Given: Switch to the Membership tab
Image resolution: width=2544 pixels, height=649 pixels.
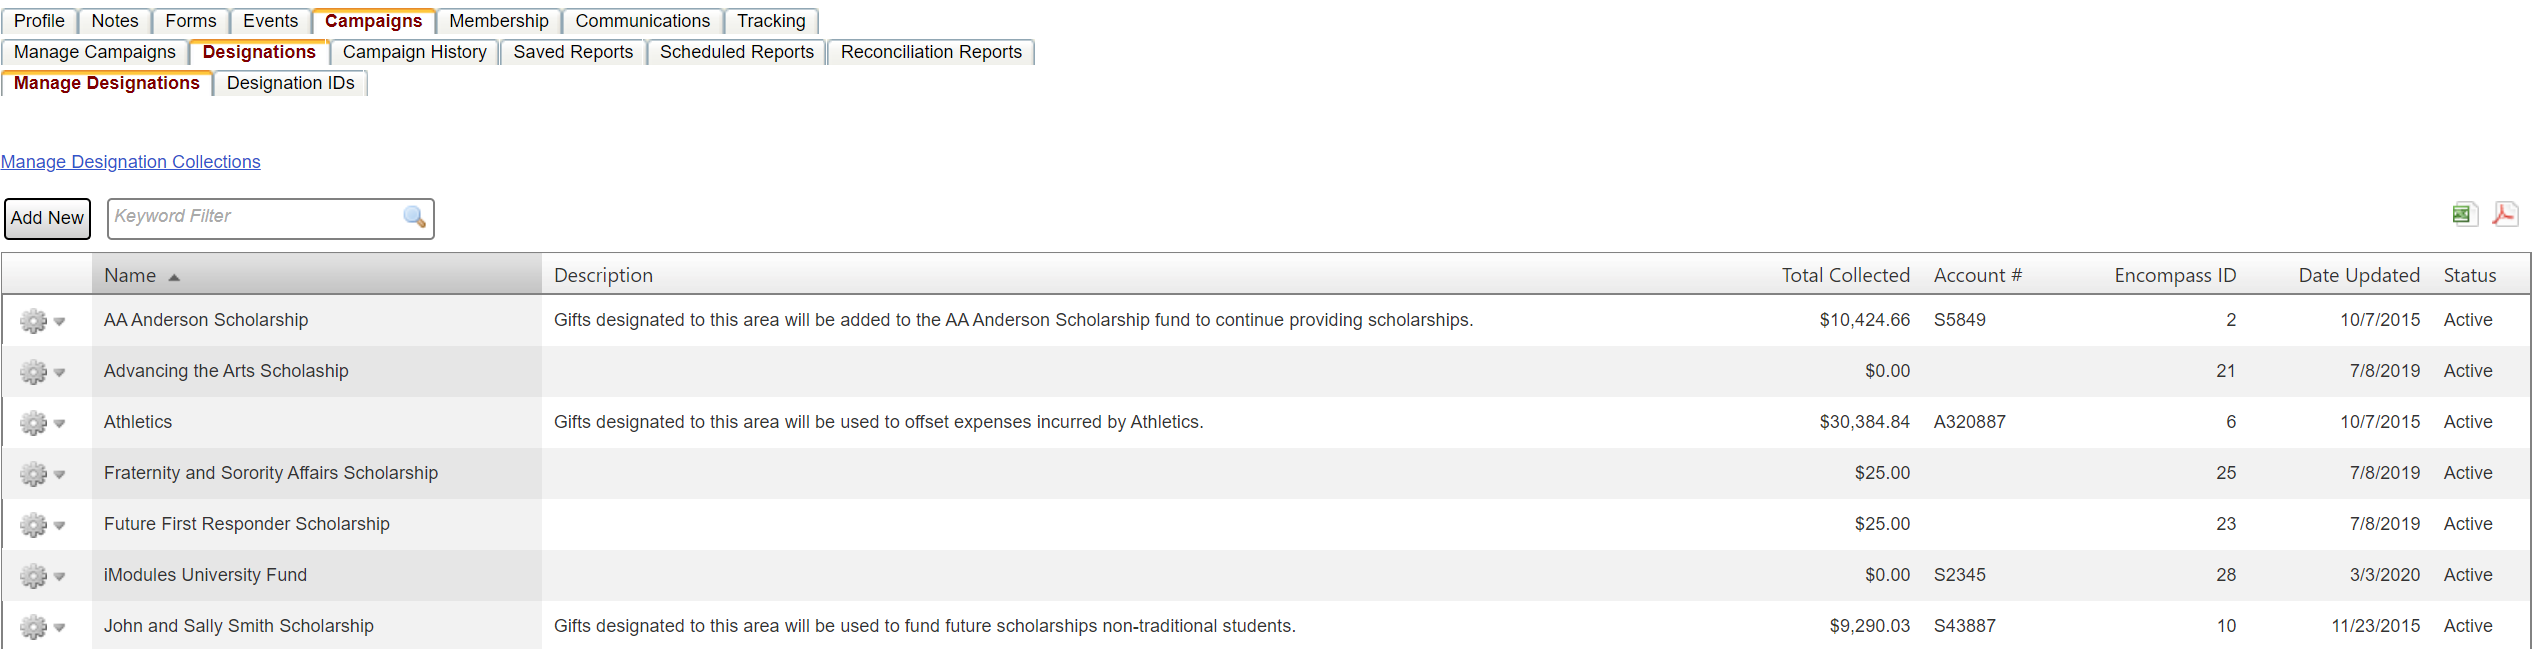Looking at the screenshot, I should (x=498, y=21).
